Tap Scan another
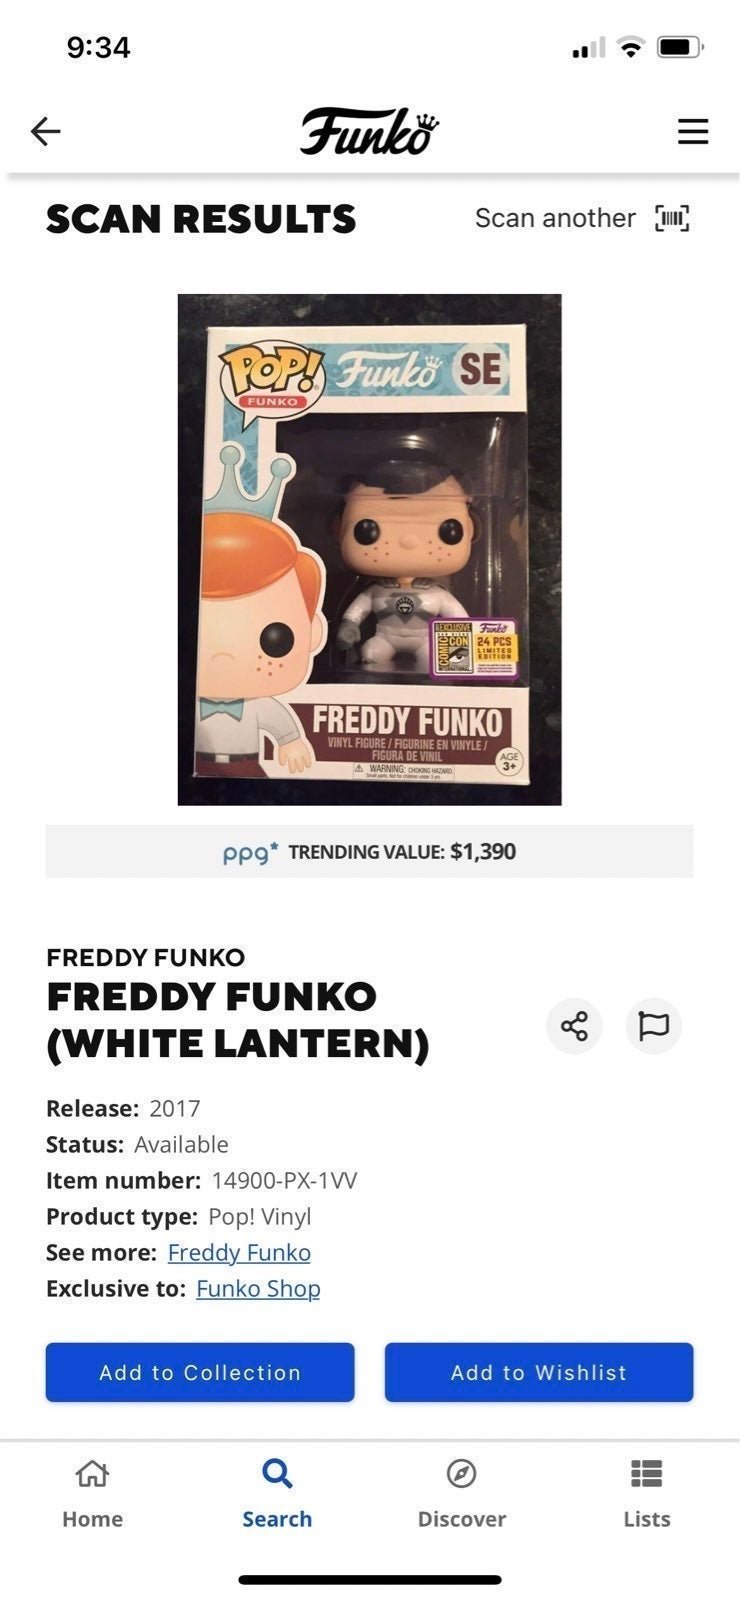This screenshot has width=740, height=1600. click(555, 218)
